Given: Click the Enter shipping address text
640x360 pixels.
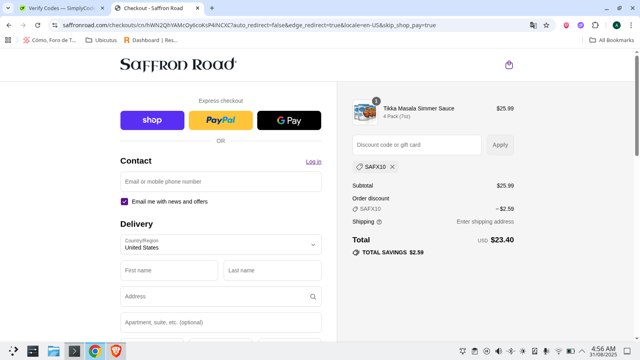Looking at the screenshot, I should (485, 222).
